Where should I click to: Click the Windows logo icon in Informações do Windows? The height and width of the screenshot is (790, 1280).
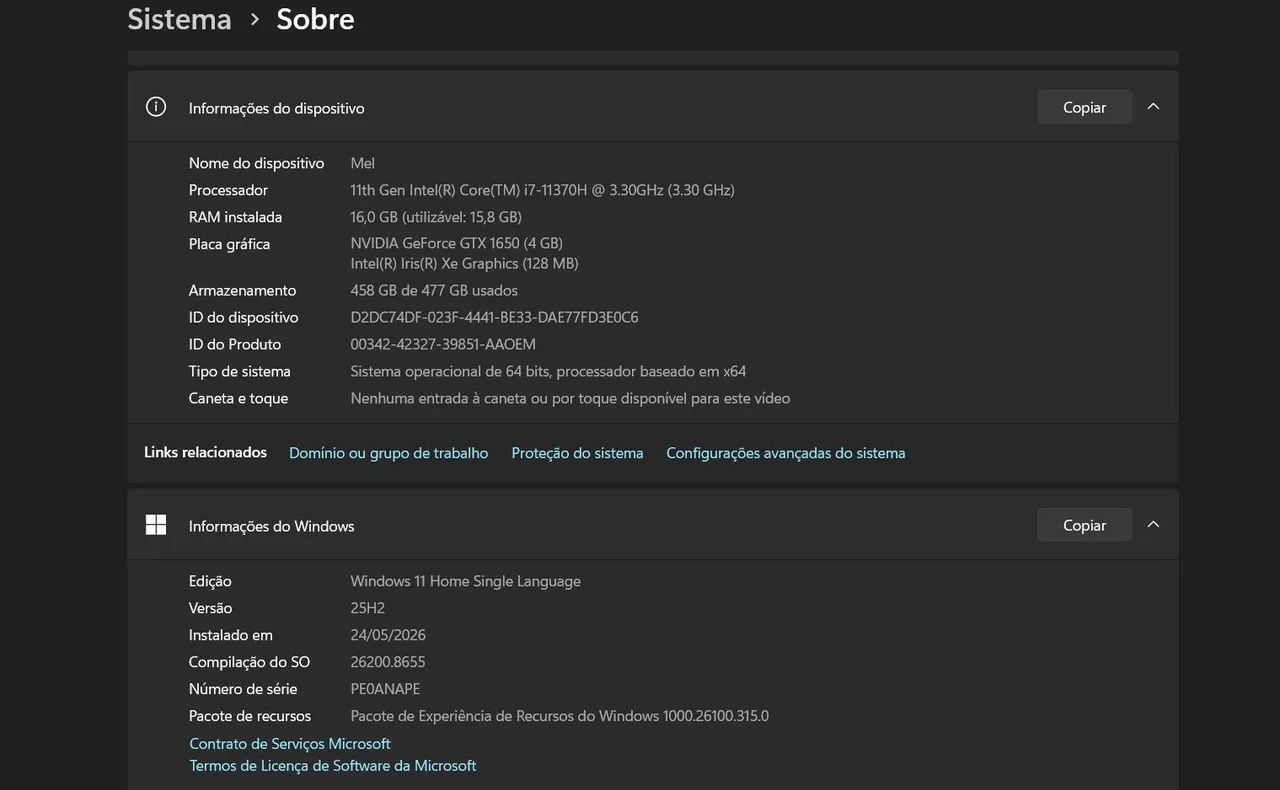[x=156, y=525]
